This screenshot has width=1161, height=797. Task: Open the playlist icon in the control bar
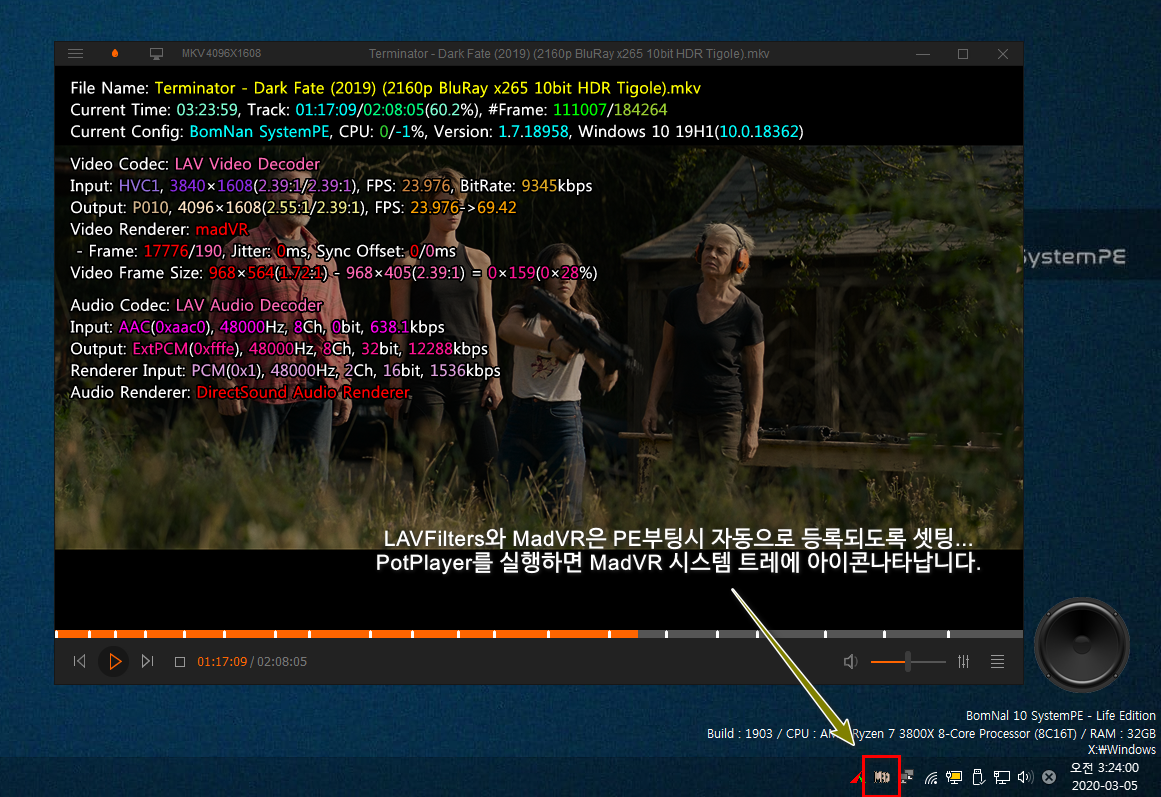click(997, 661)
